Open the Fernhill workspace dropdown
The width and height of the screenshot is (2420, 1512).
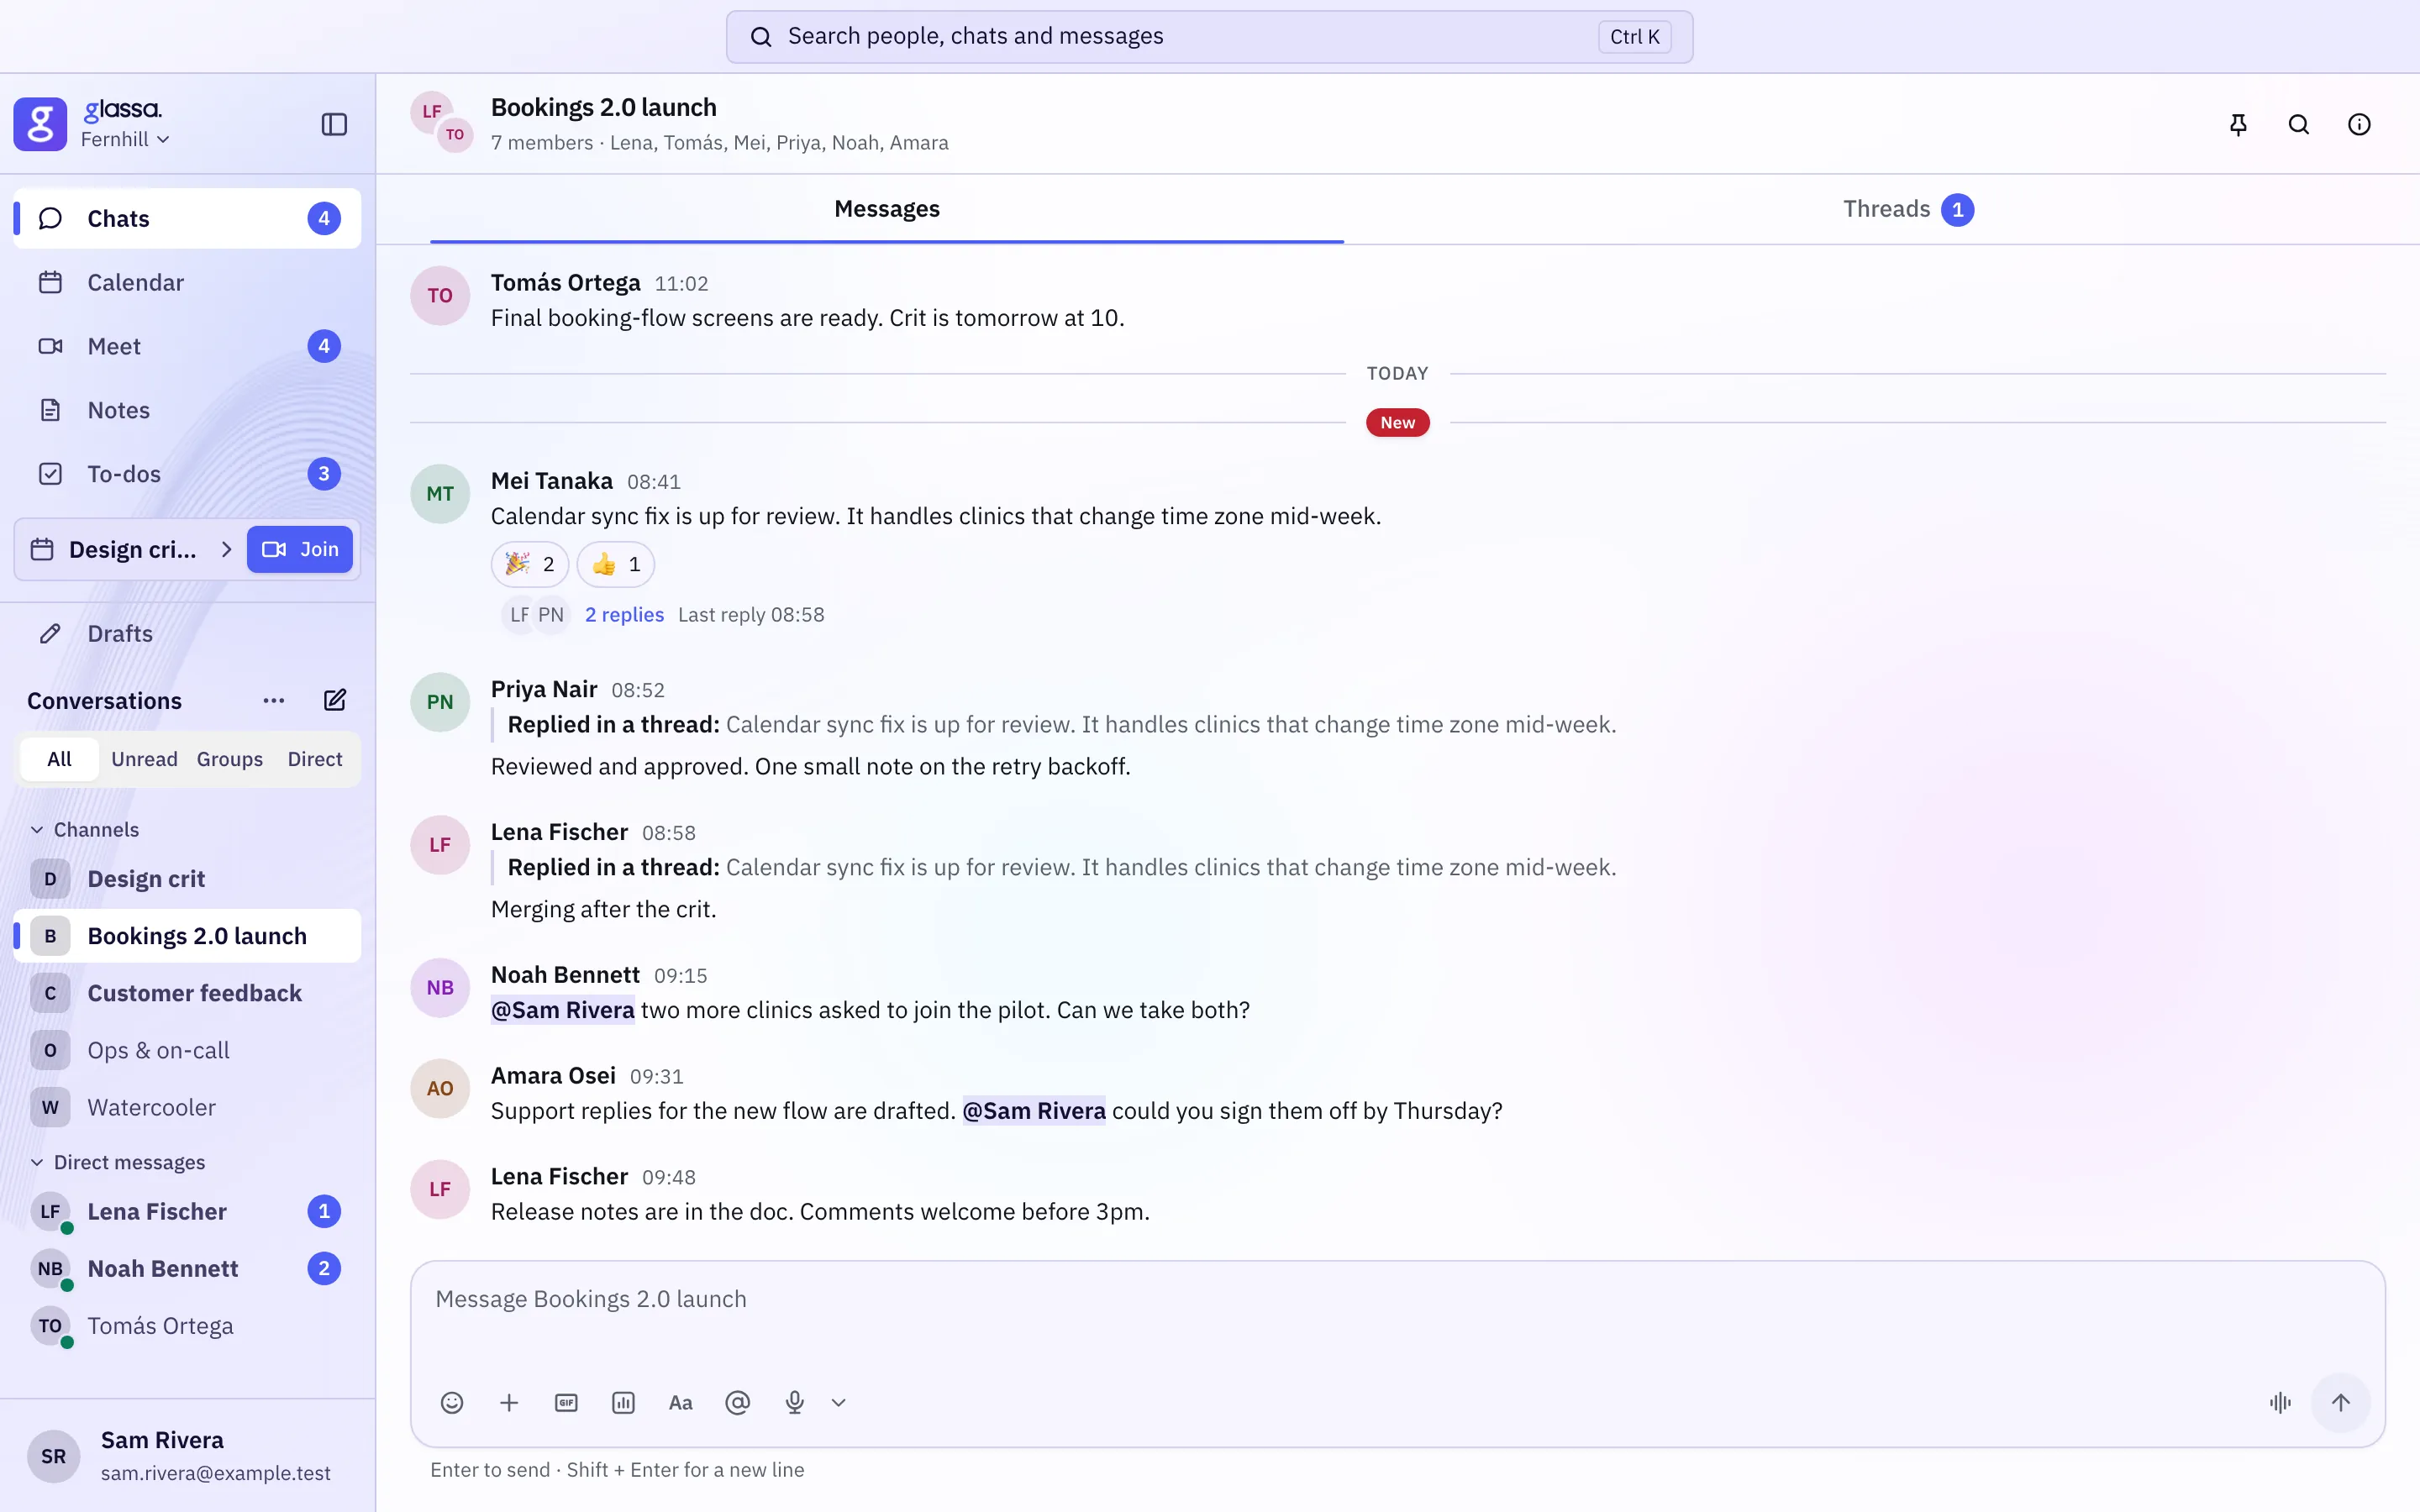tap(125, 139)
